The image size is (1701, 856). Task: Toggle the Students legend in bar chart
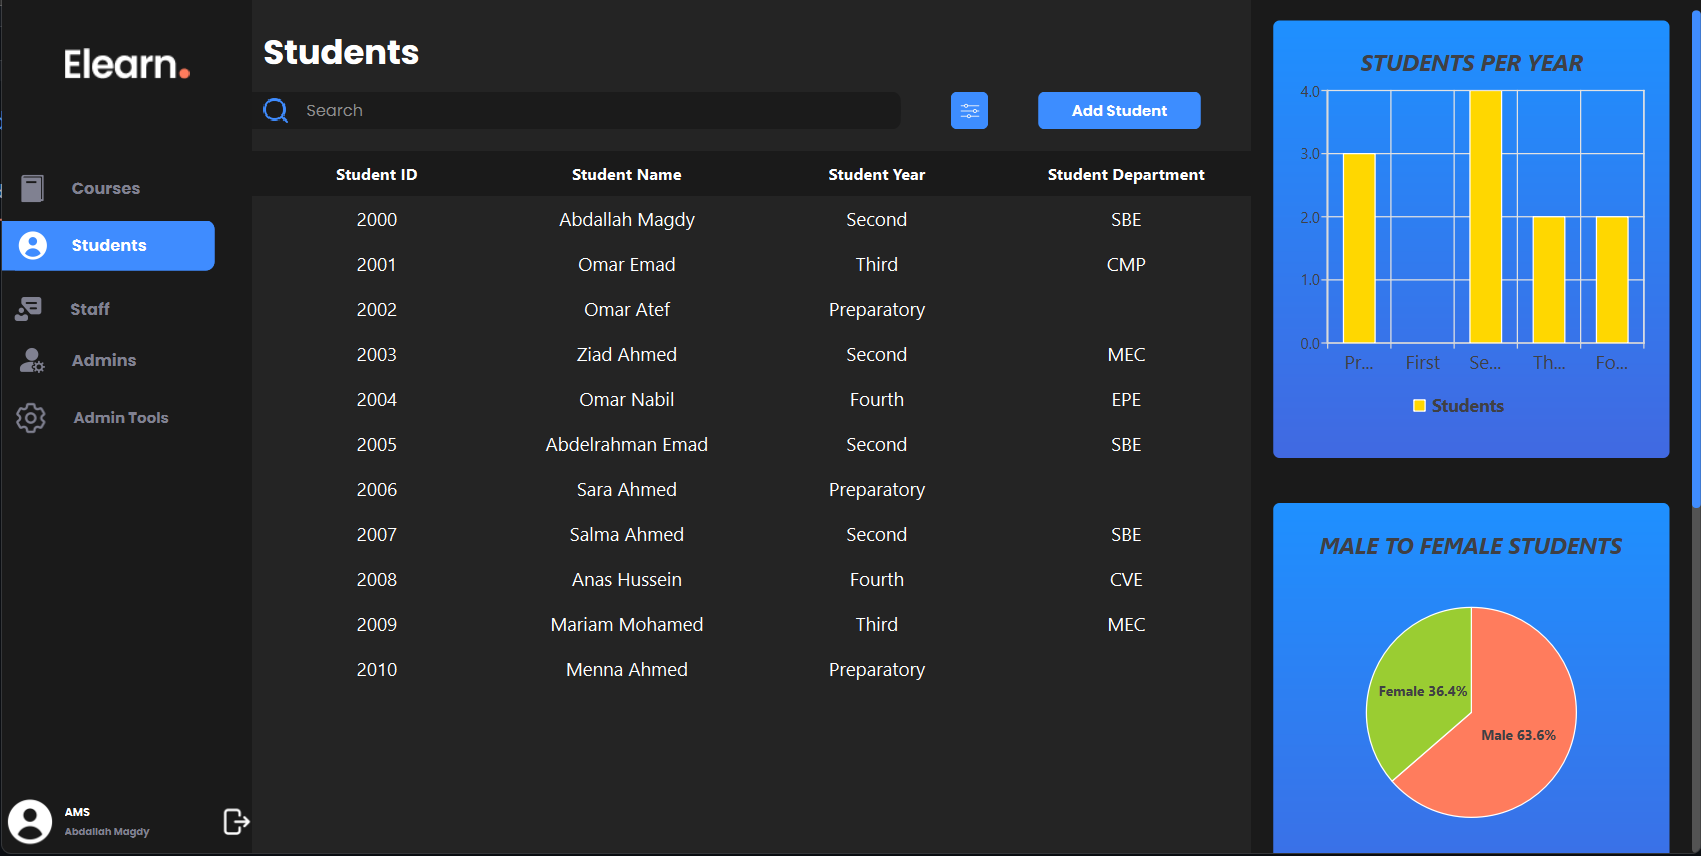point(1458,406)
